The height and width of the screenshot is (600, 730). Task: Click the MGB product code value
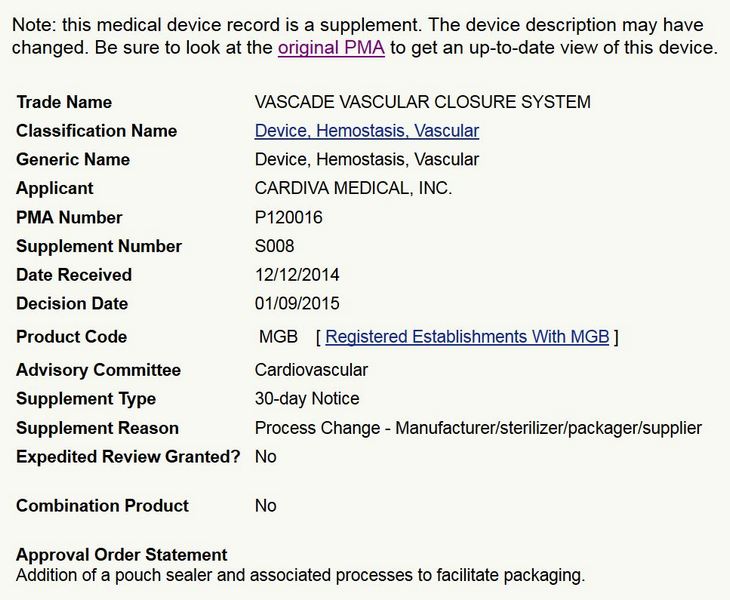(278, 337)
